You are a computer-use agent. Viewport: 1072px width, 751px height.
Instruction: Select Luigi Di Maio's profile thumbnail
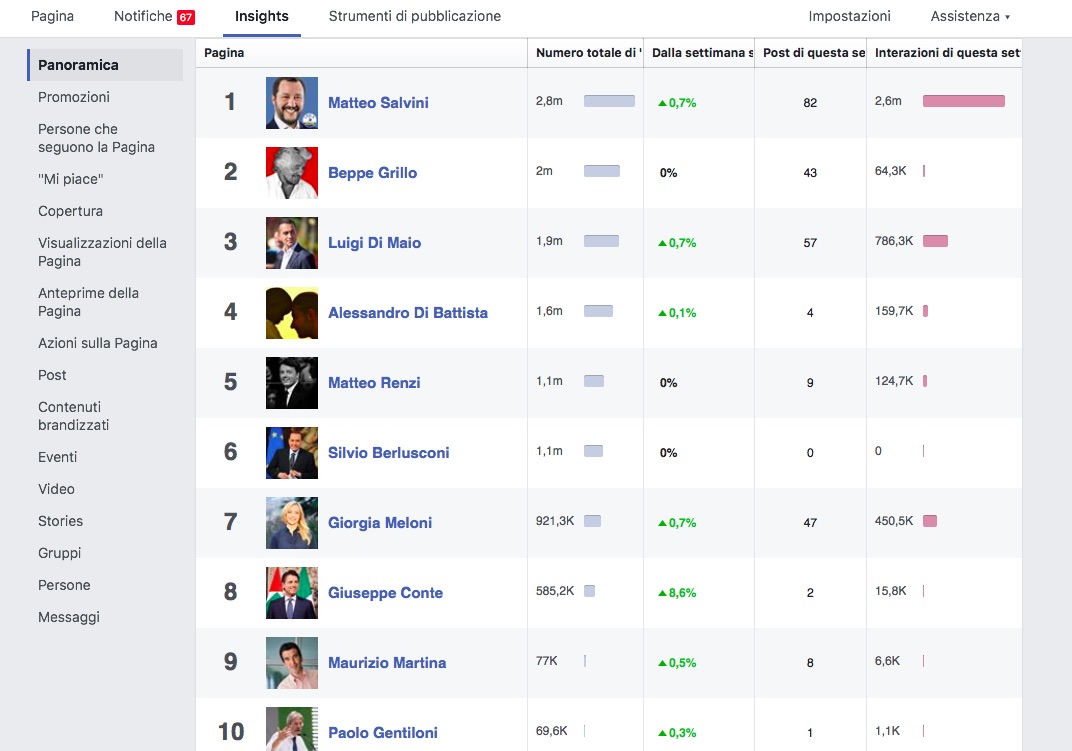pyautogui.click(x=292, y=243)
